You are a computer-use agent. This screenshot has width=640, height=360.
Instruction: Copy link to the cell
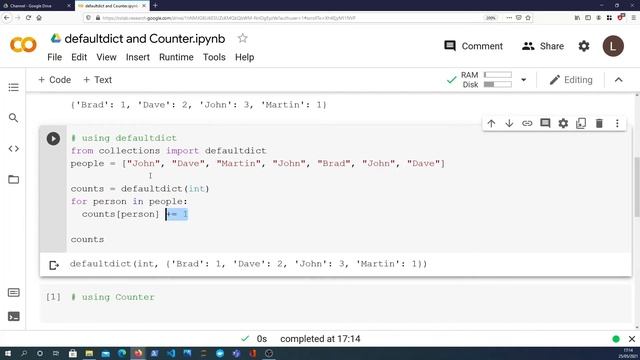pos(527,123)
